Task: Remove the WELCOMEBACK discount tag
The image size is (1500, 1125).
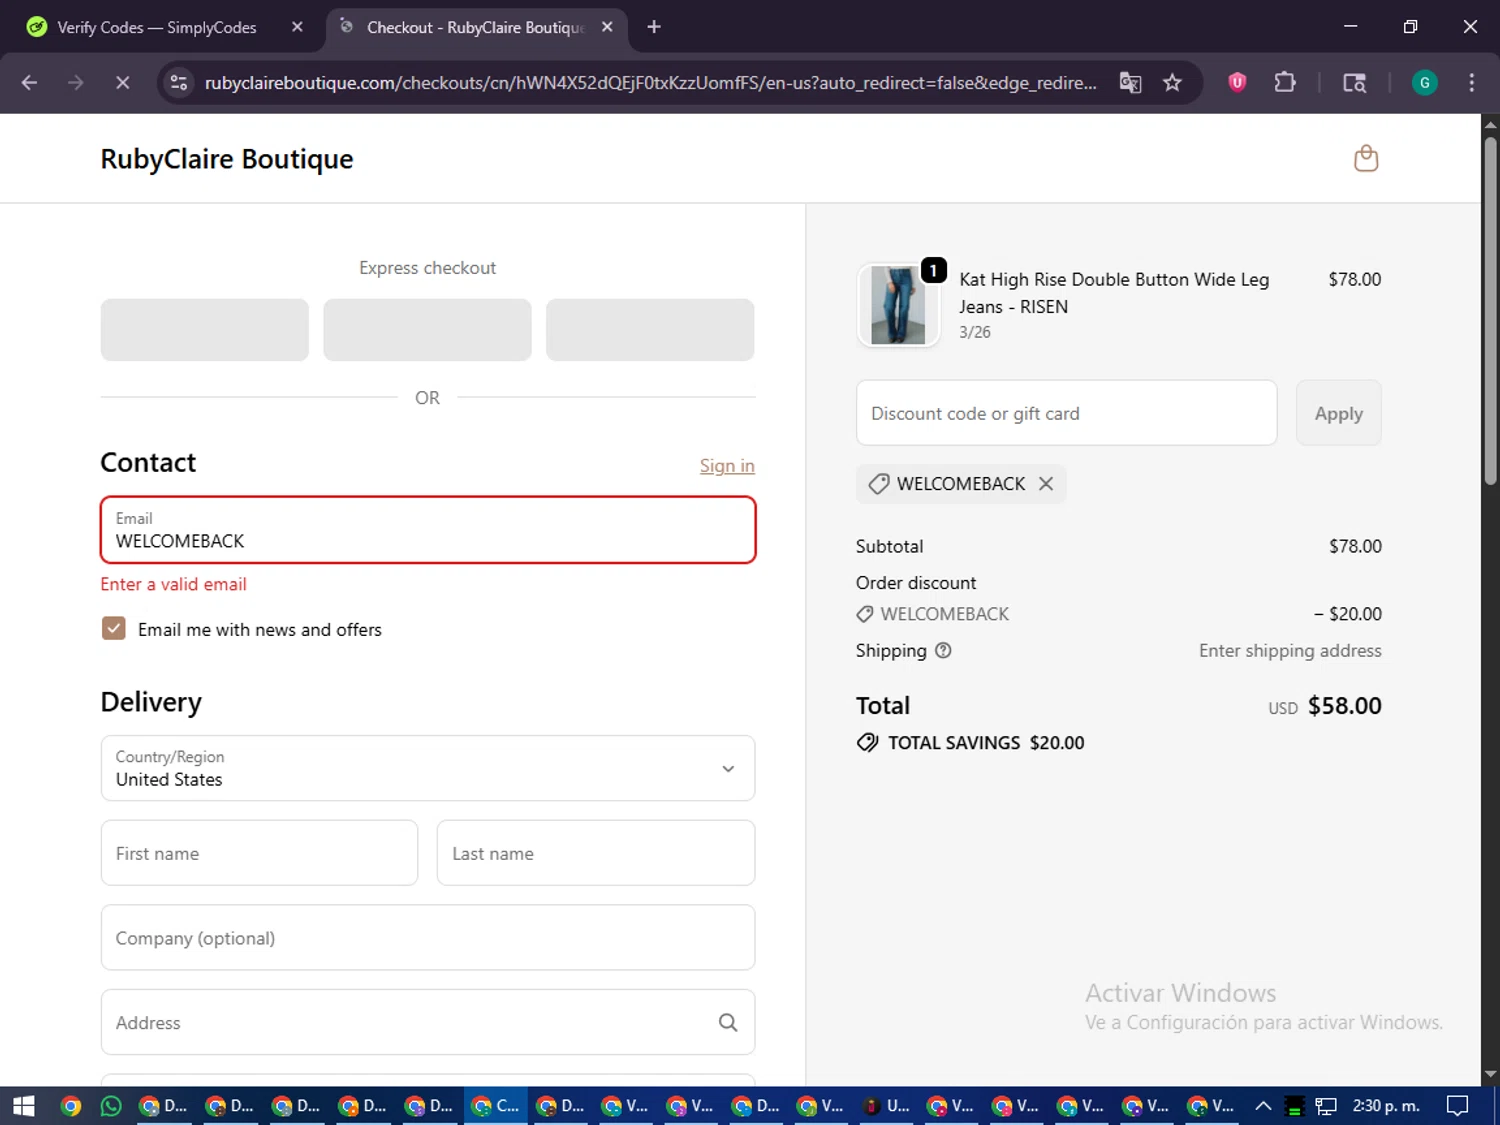Action: point(1046,484)
